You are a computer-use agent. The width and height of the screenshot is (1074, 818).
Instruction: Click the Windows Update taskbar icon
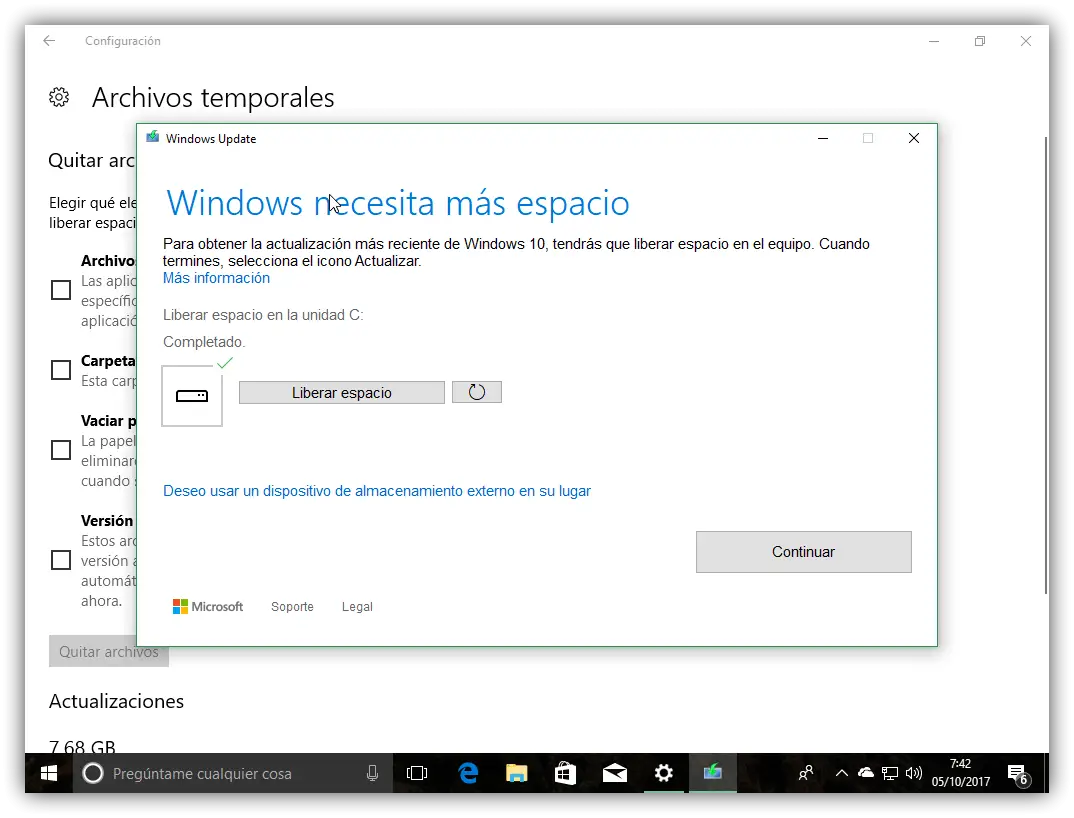(712, 773)
